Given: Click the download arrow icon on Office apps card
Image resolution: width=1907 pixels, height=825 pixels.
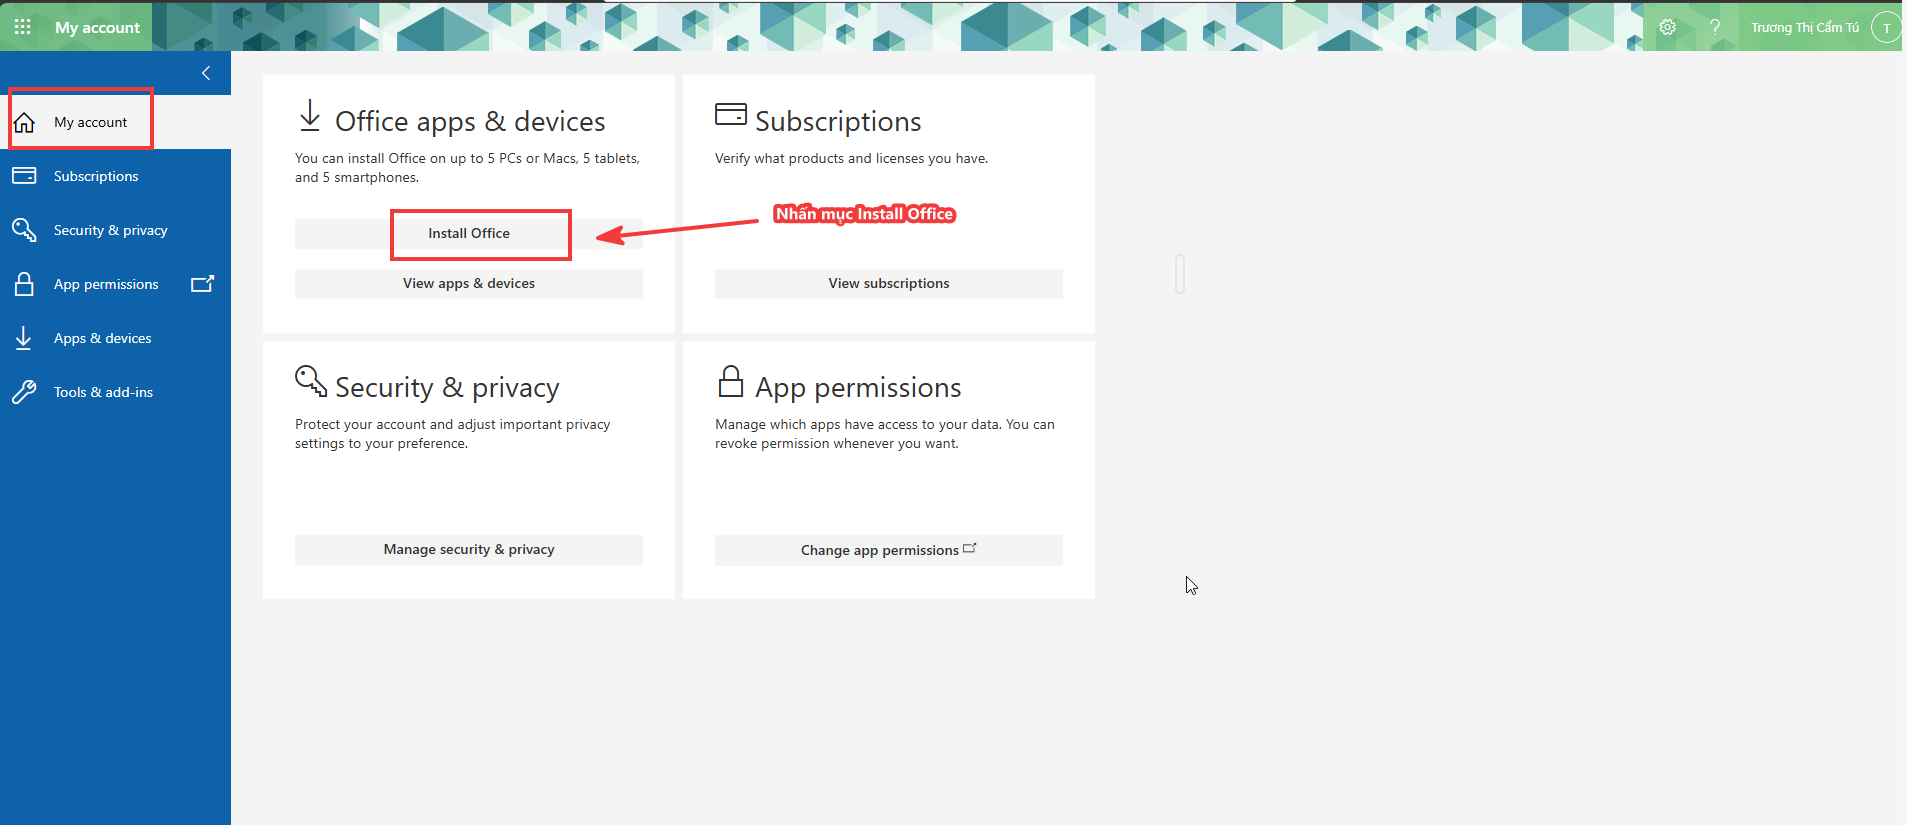Looking at the screenshot, I should tap(310, 115).
